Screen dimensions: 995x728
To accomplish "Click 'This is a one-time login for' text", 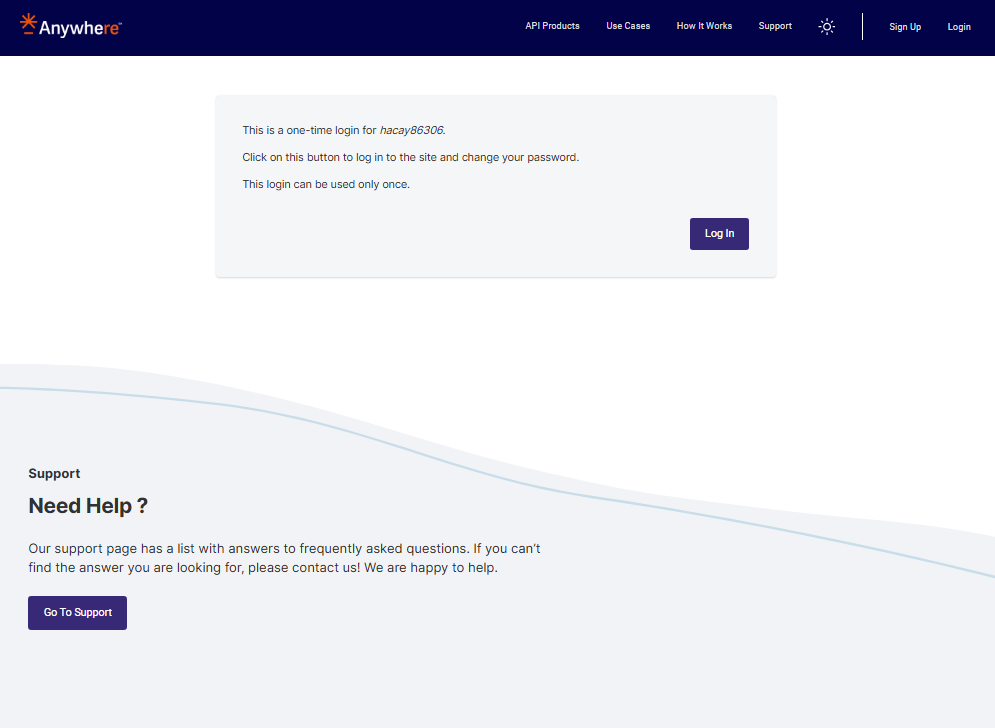I will tap(309, 130).
